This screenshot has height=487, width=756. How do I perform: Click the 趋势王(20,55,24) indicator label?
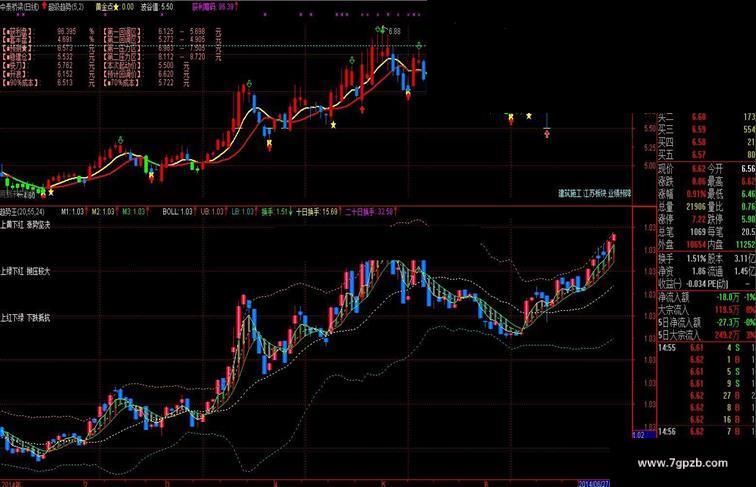[x=22, y=211]
